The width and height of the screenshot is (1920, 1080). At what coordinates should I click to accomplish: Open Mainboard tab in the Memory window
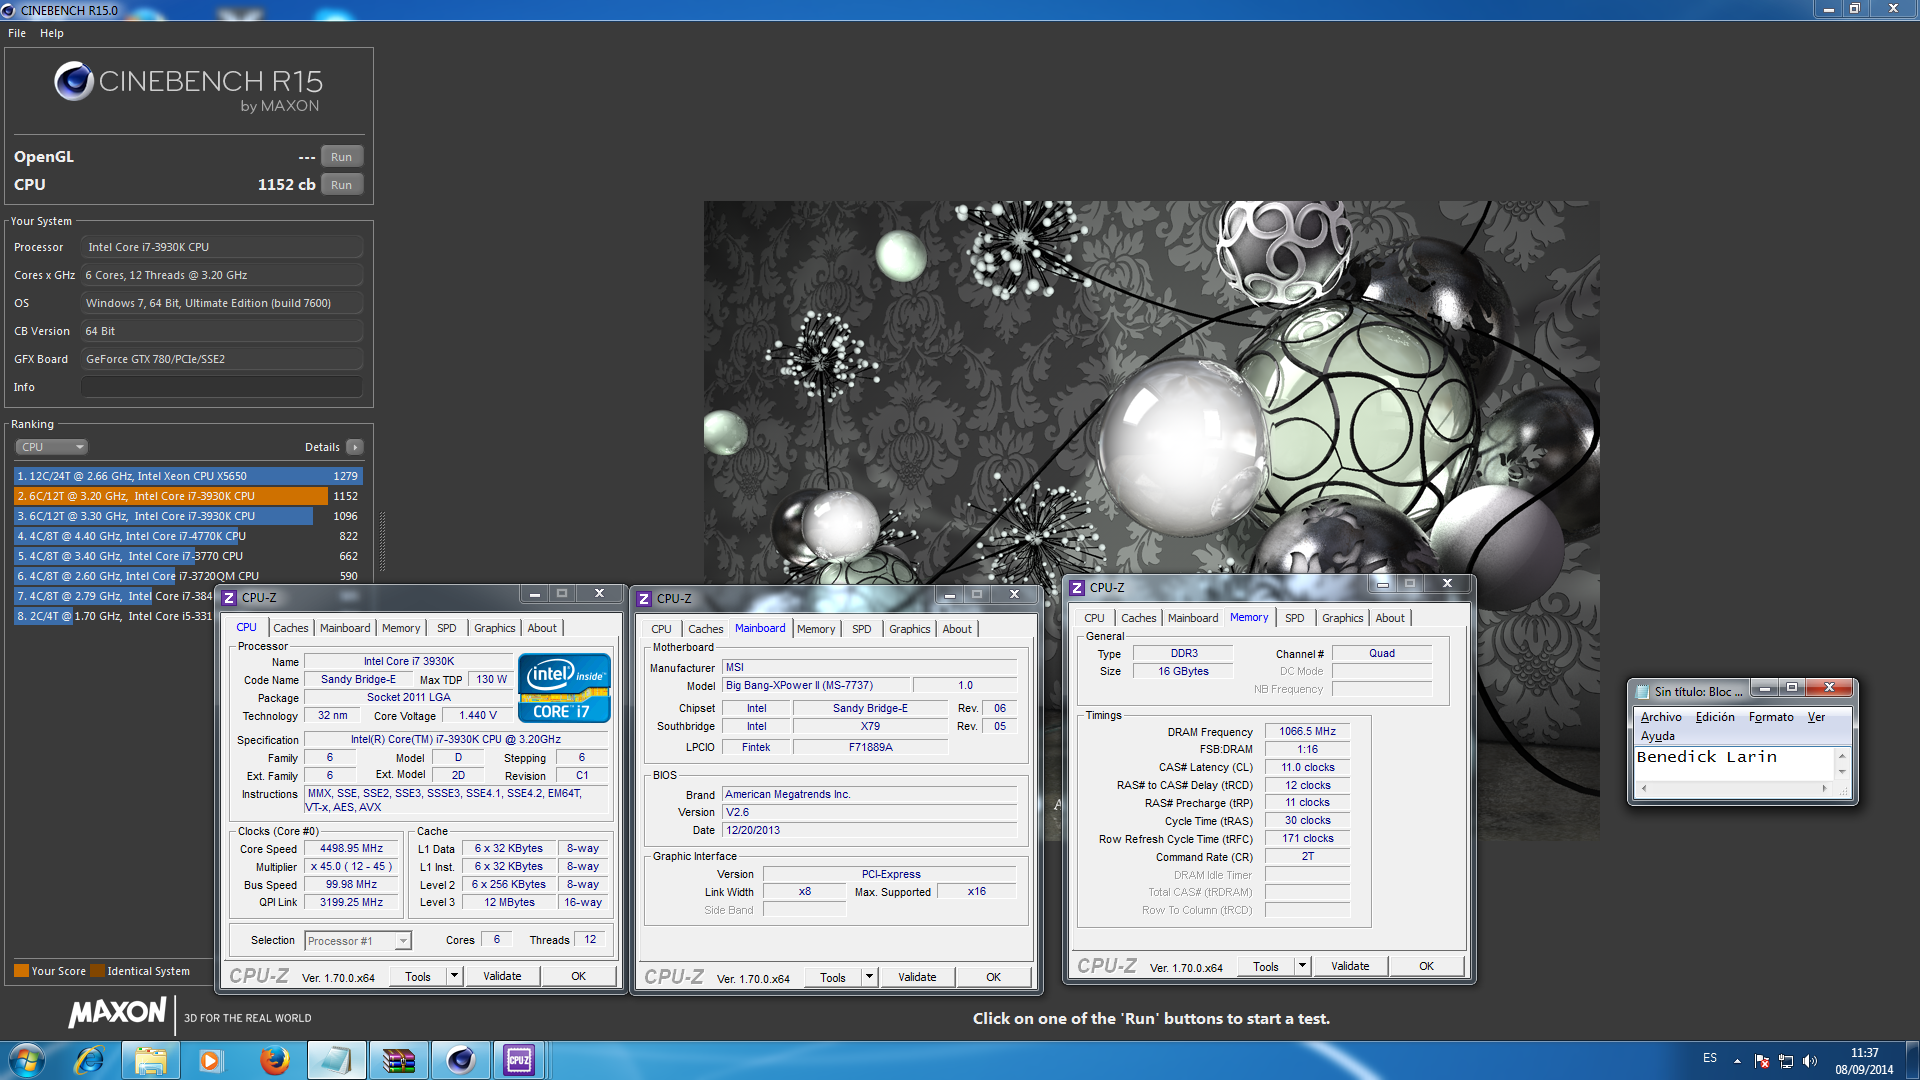coord(1192,618)
